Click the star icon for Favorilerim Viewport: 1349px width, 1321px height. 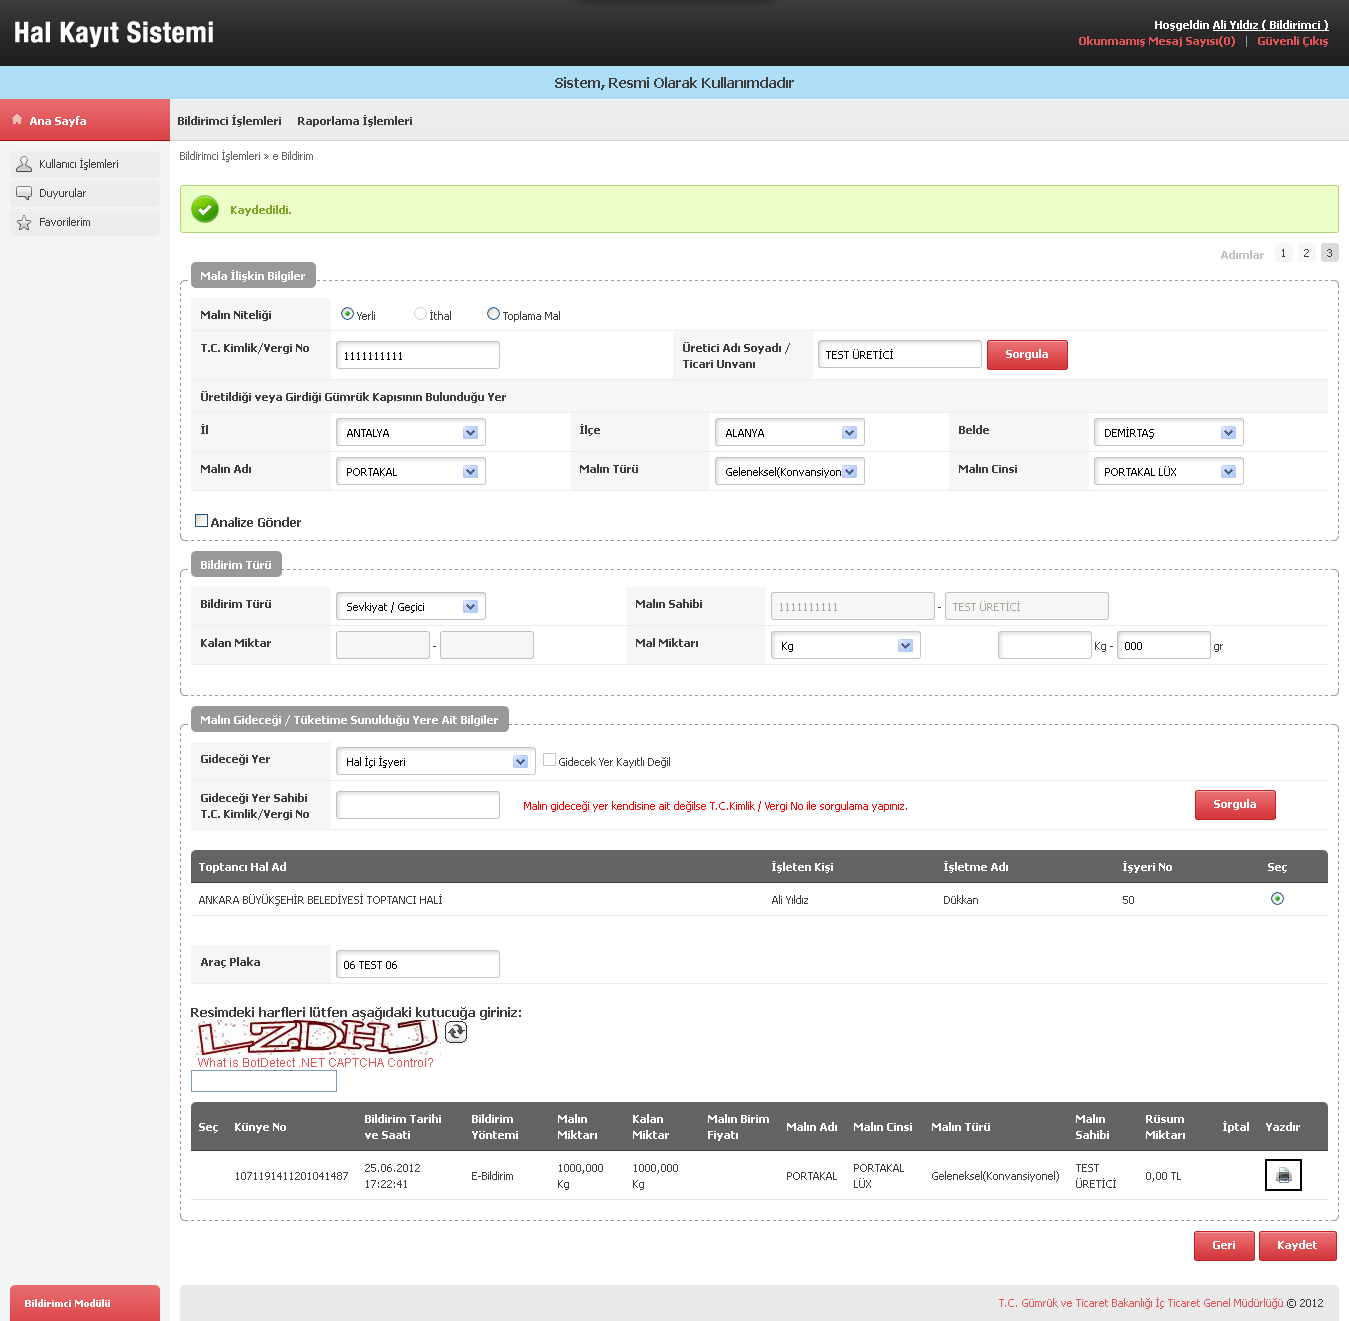[x=24, y=222]
